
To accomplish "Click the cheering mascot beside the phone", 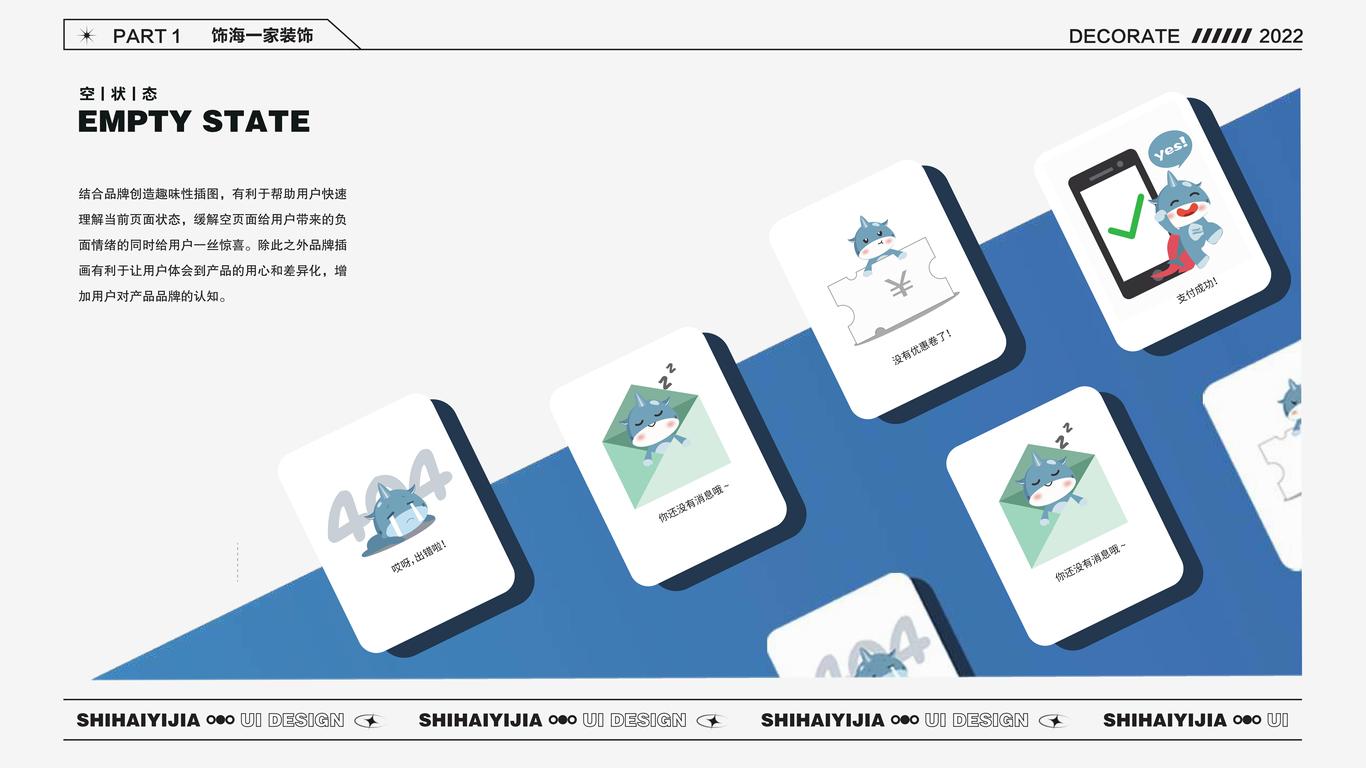I will [x=1186, y=226].
